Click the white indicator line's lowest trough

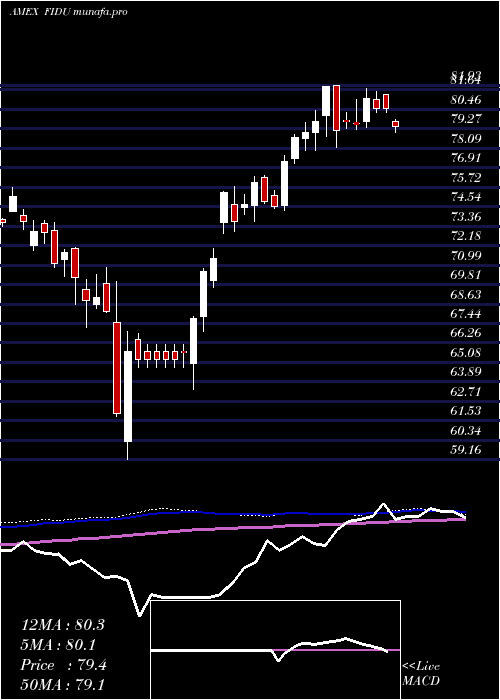140,615
